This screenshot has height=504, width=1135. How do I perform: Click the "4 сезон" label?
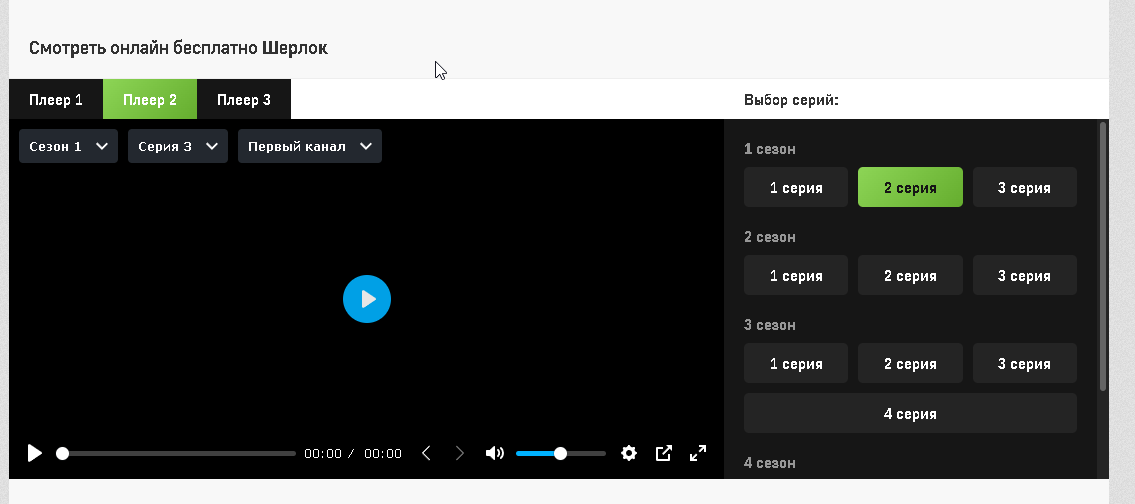pos(769,463)
